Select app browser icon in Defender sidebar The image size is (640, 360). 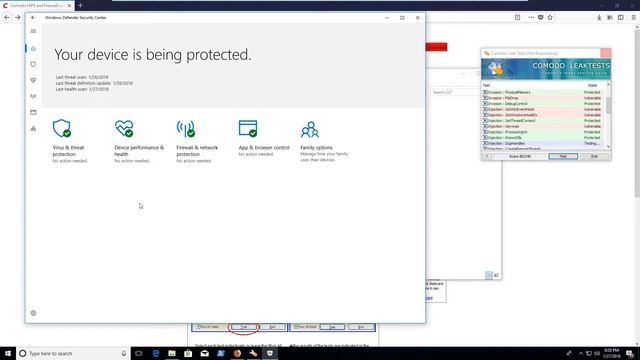[x=33, y=112]
